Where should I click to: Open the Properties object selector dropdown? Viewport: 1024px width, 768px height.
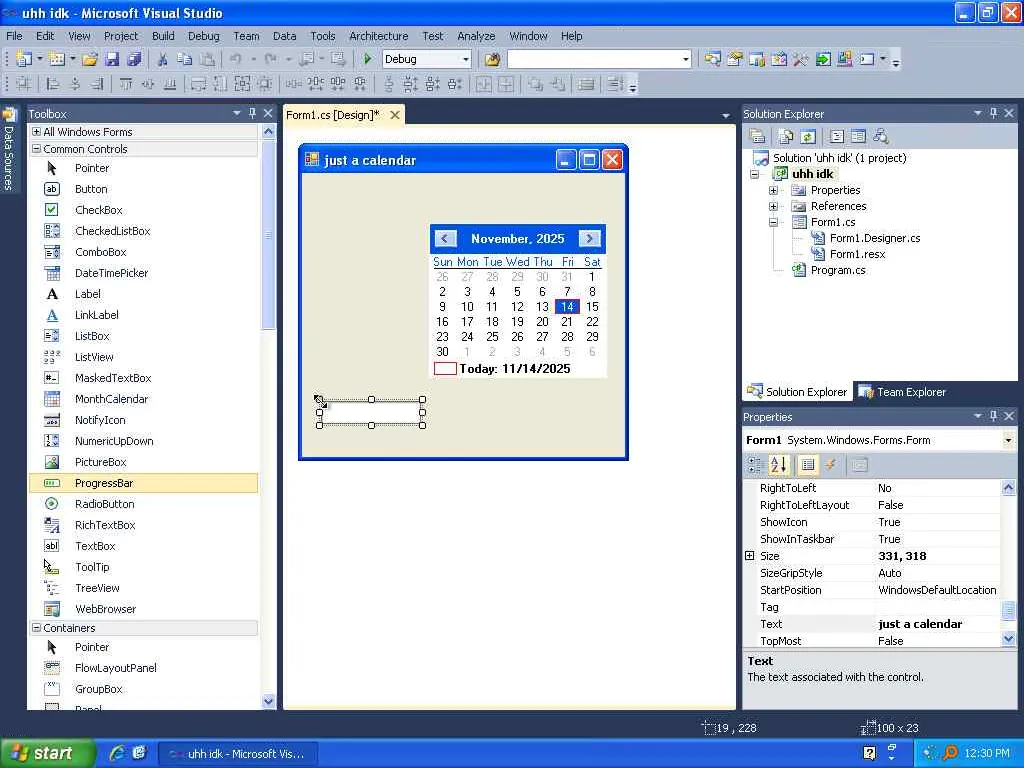point(1008,440)
